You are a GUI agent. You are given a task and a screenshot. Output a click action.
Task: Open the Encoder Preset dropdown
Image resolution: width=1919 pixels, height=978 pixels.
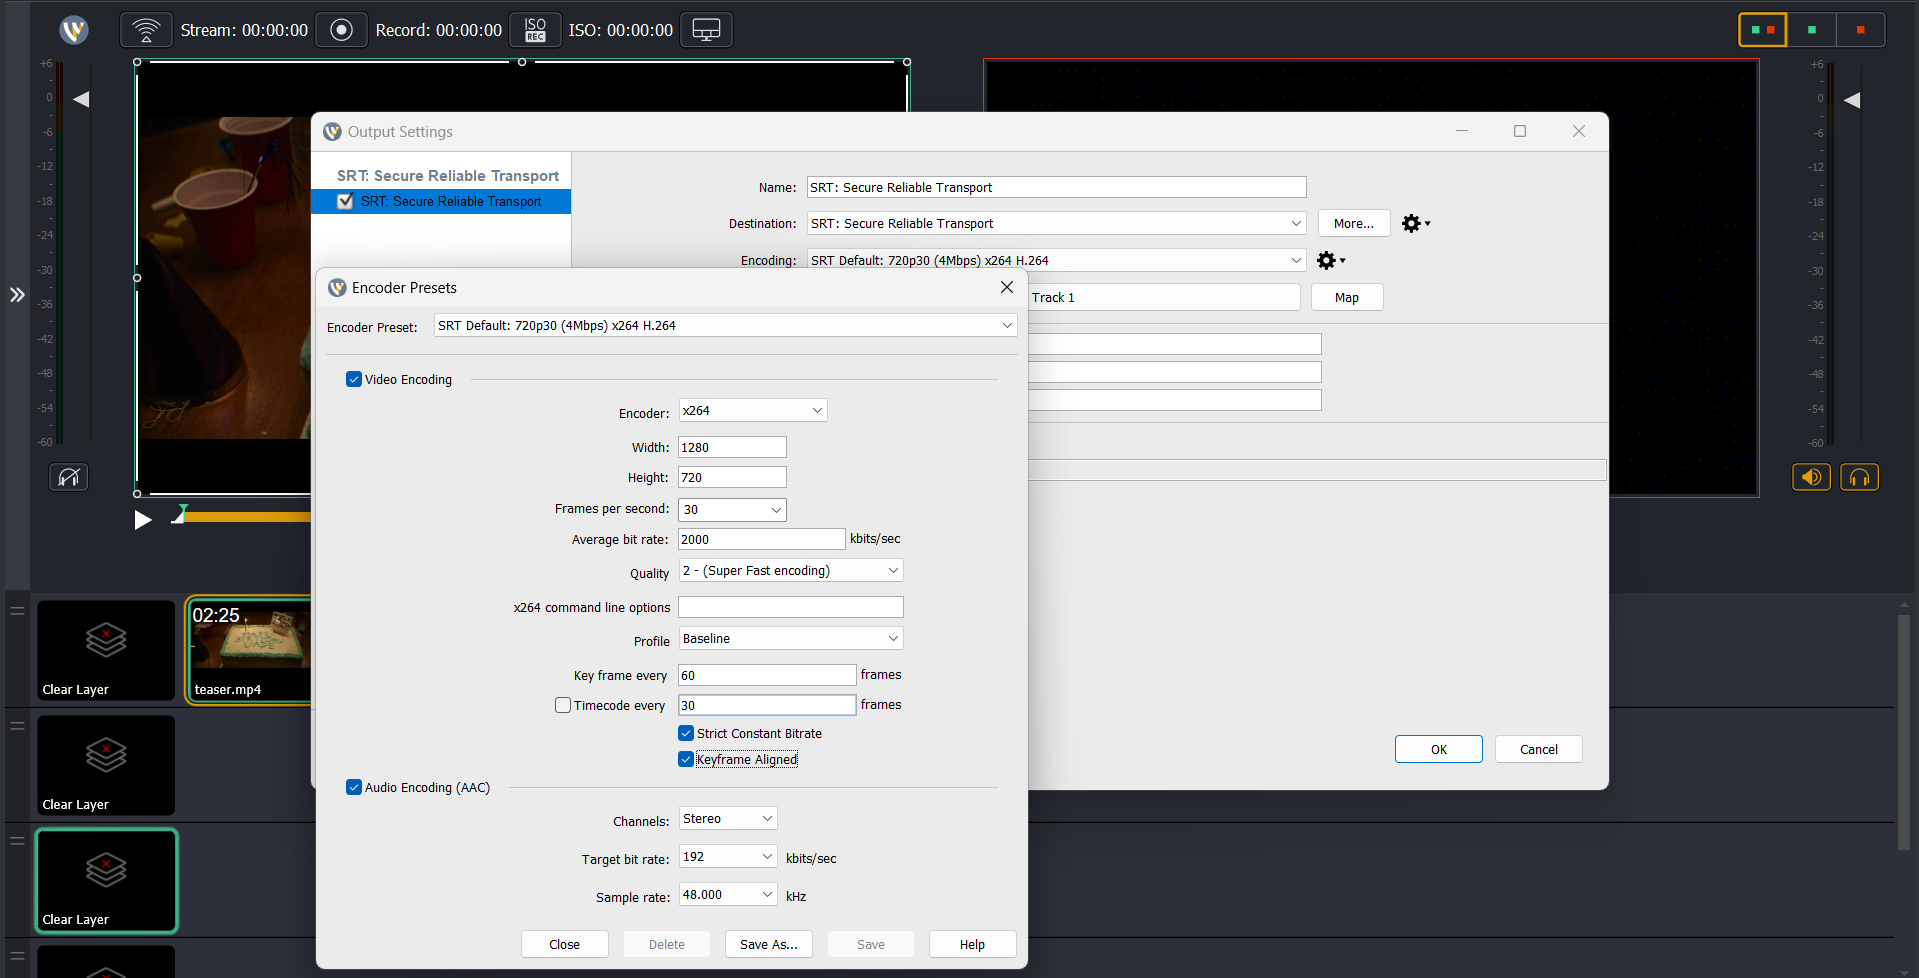click(x=726, y=325)
